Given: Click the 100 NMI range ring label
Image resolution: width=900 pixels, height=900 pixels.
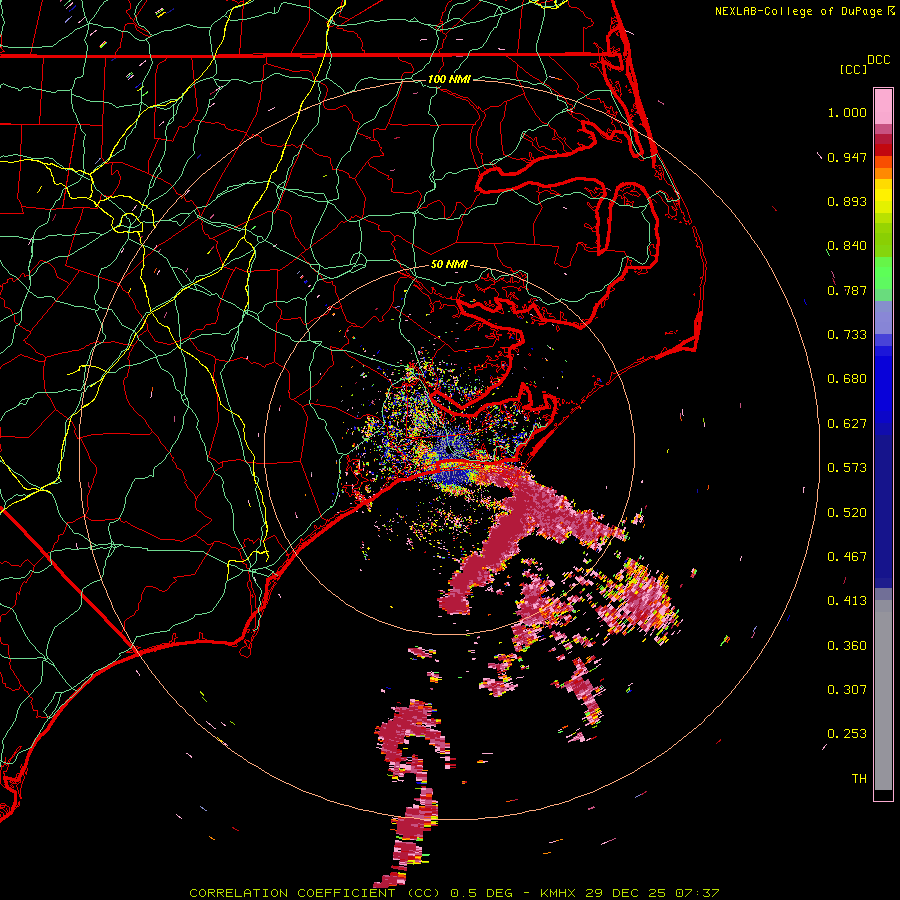Looking at the screenshot, I should coord(449,79).
